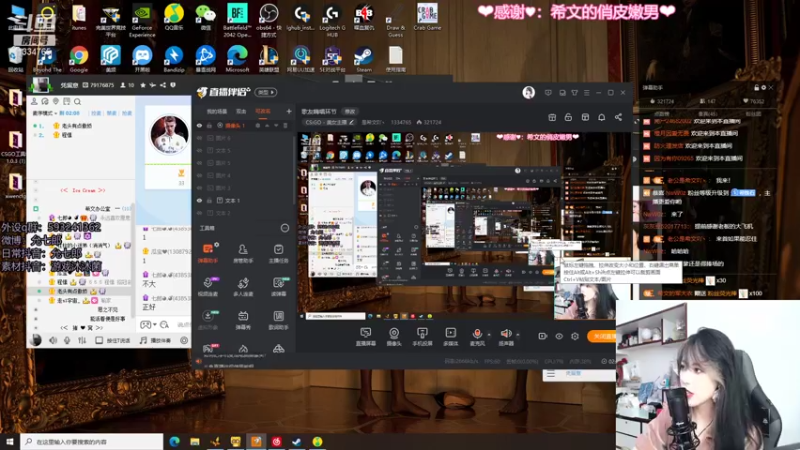Screen dimensions: 800x450
Task: Toggle visibility of the 文本 1 layer
Action: [199, 201]
